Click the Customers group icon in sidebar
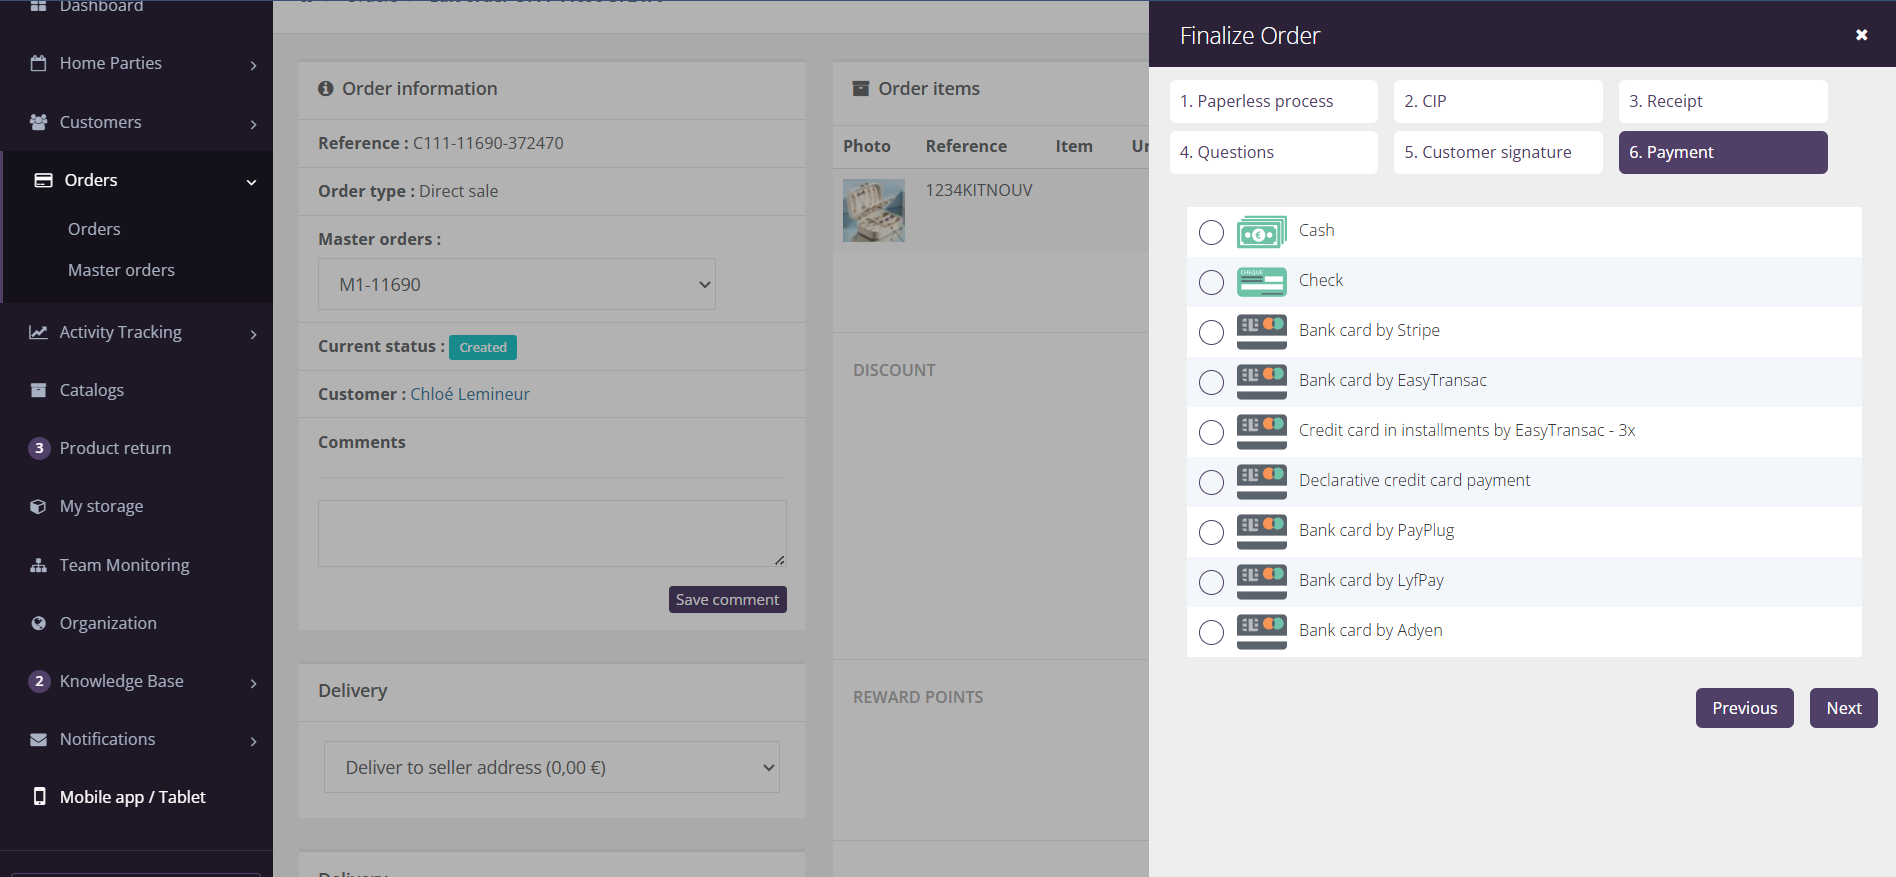 (x=39, y=122)
